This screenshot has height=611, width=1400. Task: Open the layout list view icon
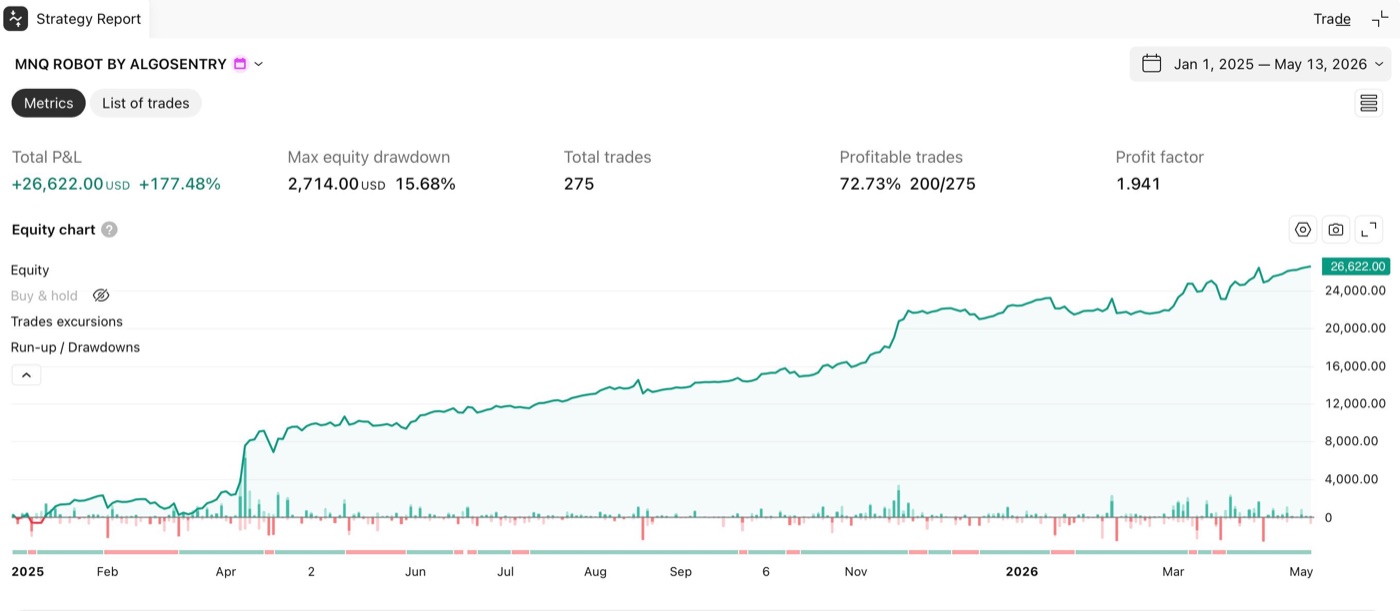[1369, 103]
